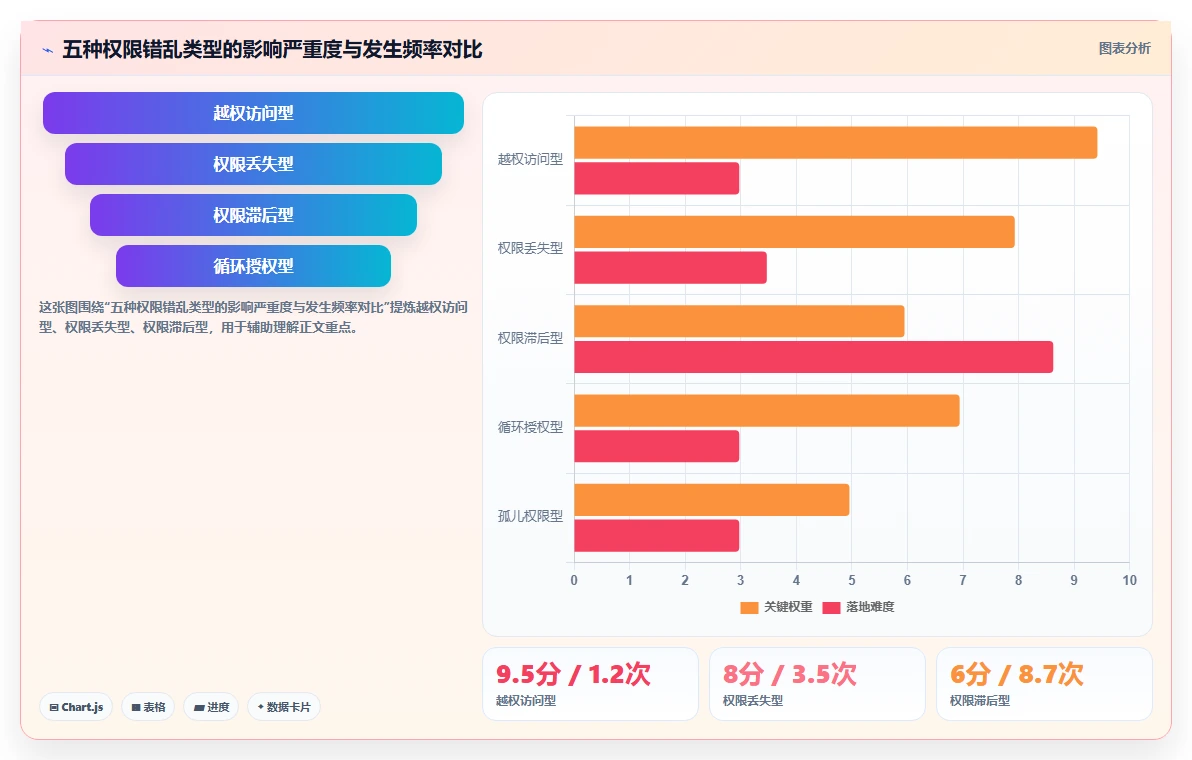Viewport: 1192px width, 760px height.
Task: Click the red 权限滞后型 bar in chart
Action: pyautogui.click(x=813, y=357)
